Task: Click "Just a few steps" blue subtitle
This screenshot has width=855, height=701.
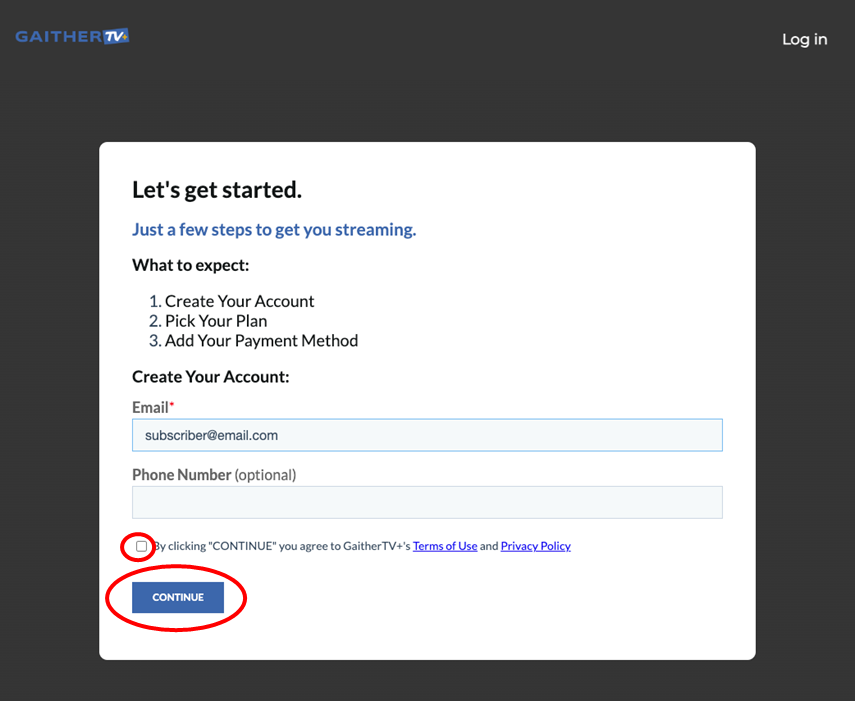Action: (x=274, y=229)
